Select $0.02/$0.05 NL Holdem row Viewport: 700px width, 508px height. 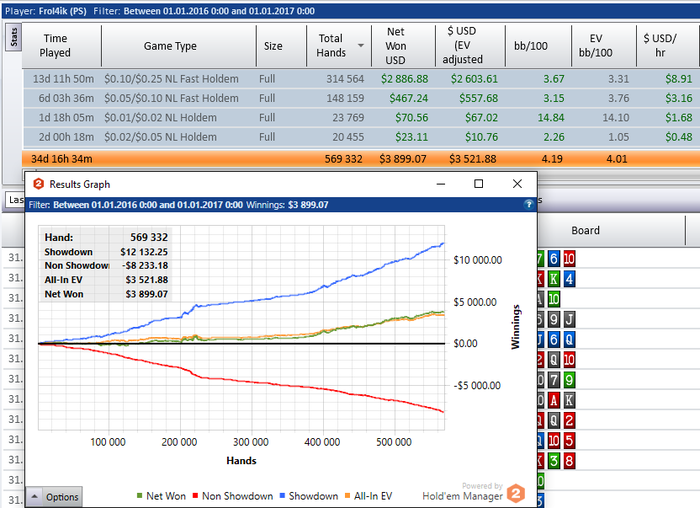(361, 137)
